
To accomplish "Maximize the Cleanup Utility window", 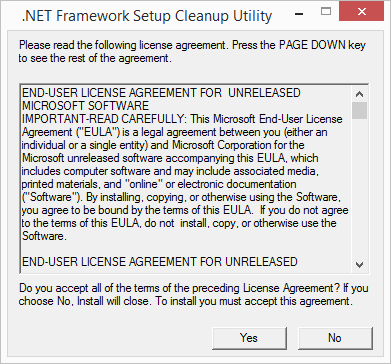I will [326, 12].
